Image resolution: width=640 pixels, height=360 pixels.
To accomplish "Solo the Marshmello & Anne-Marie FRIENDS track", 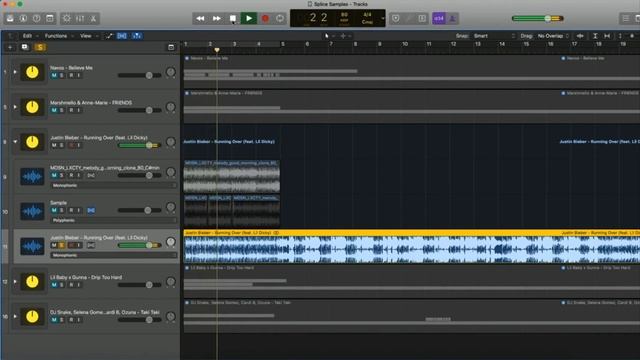I will click(62, 110).
